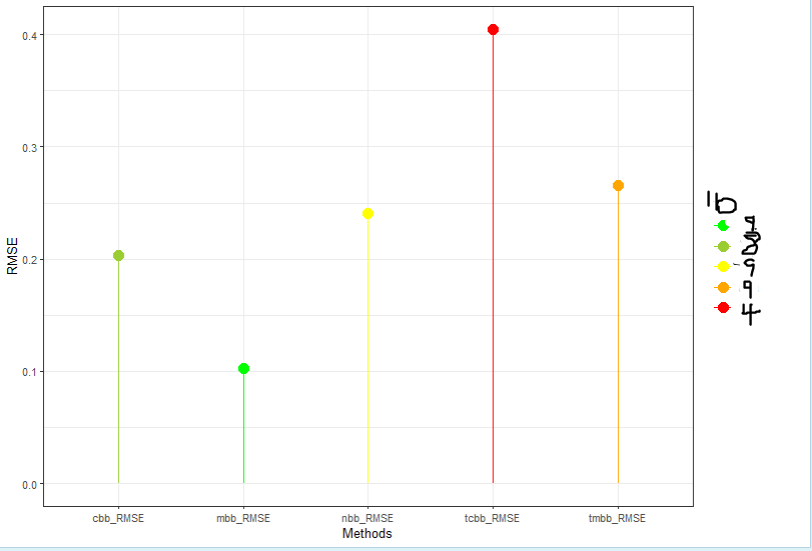Click the cbb_RMSE x-axis label

(x=118, y=518)
